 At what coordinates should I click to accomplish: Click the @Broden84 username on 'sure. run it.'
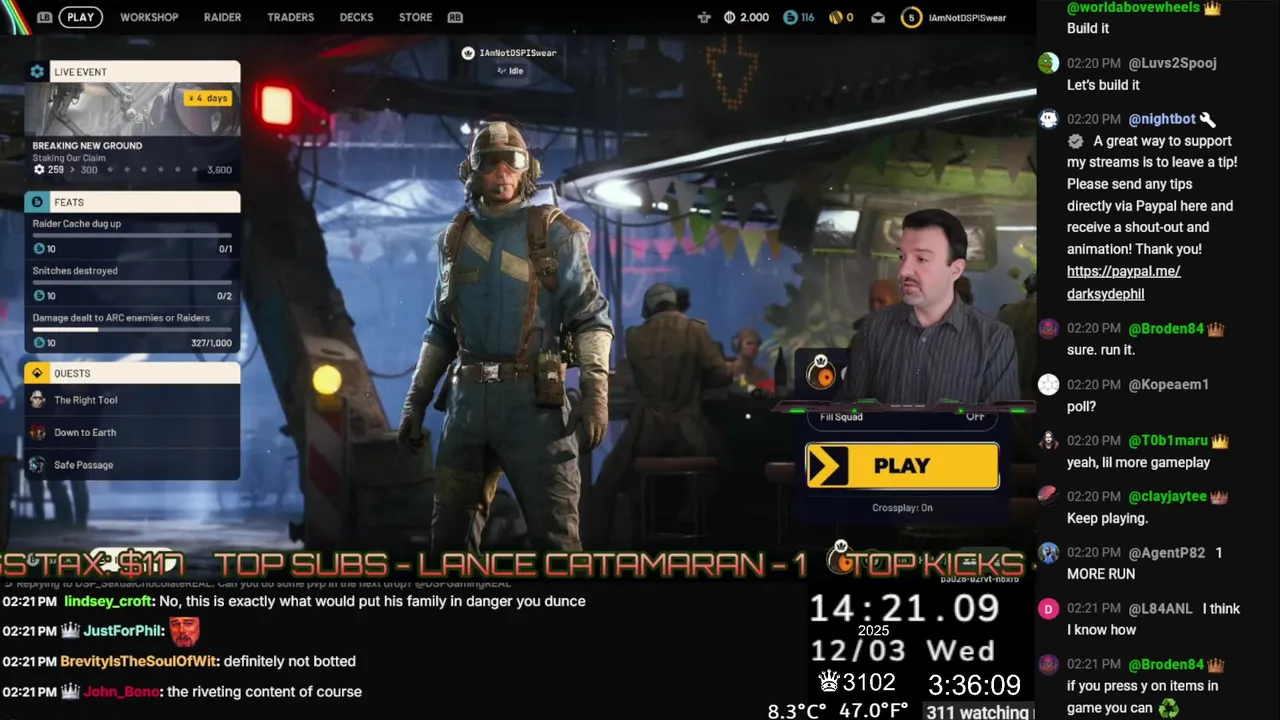pyautogui.click(x=1166, y=328)
